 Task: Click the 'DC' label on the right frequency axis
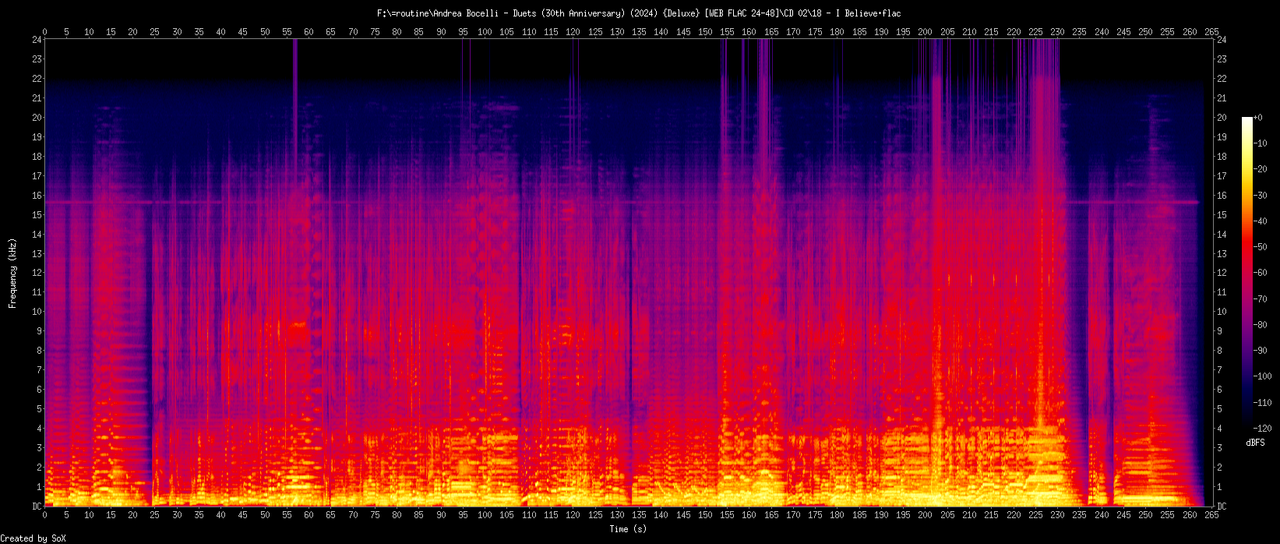pos(1222,507)
